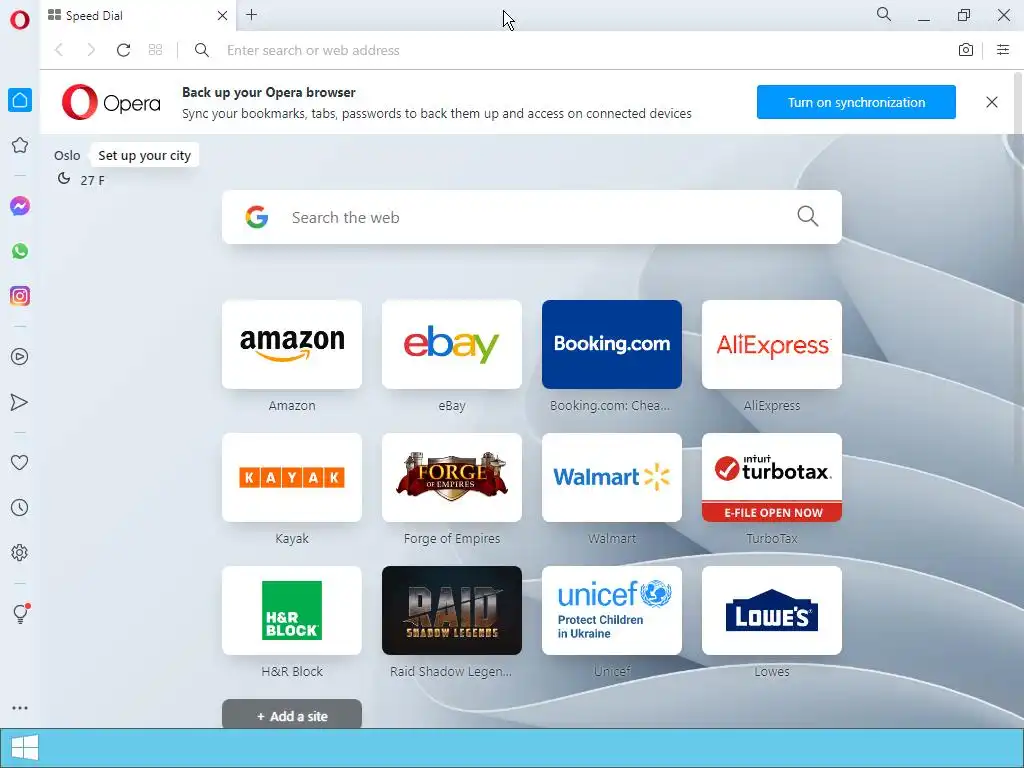Go forward with the forward arrow
The height and width of the screenshot is (768, 1024).
tap(91, 50)
